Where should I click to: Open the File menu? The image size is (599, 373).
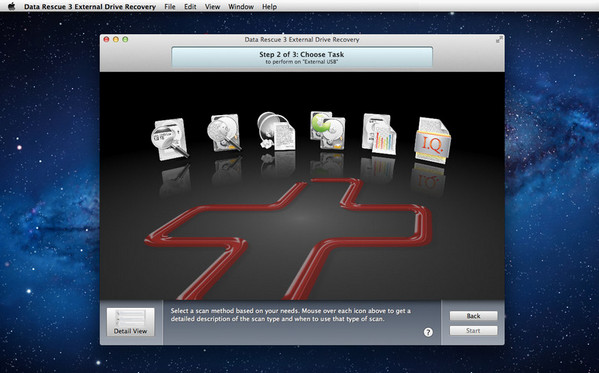point(170,6)
